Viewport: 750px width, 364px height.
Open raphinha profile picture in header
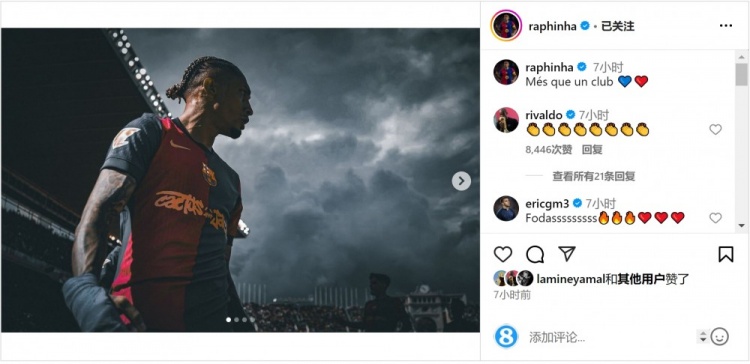(506, 25)
